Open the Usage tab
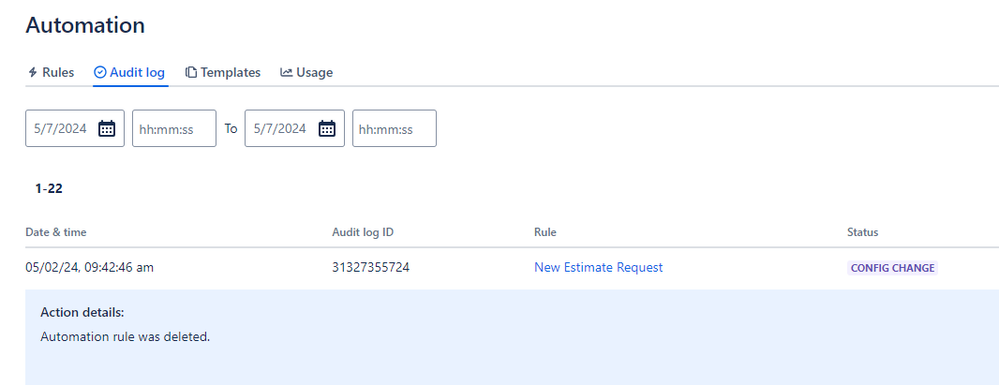This screenshot has height=385, width=999. pyautogui.click(x=306, y=72)
